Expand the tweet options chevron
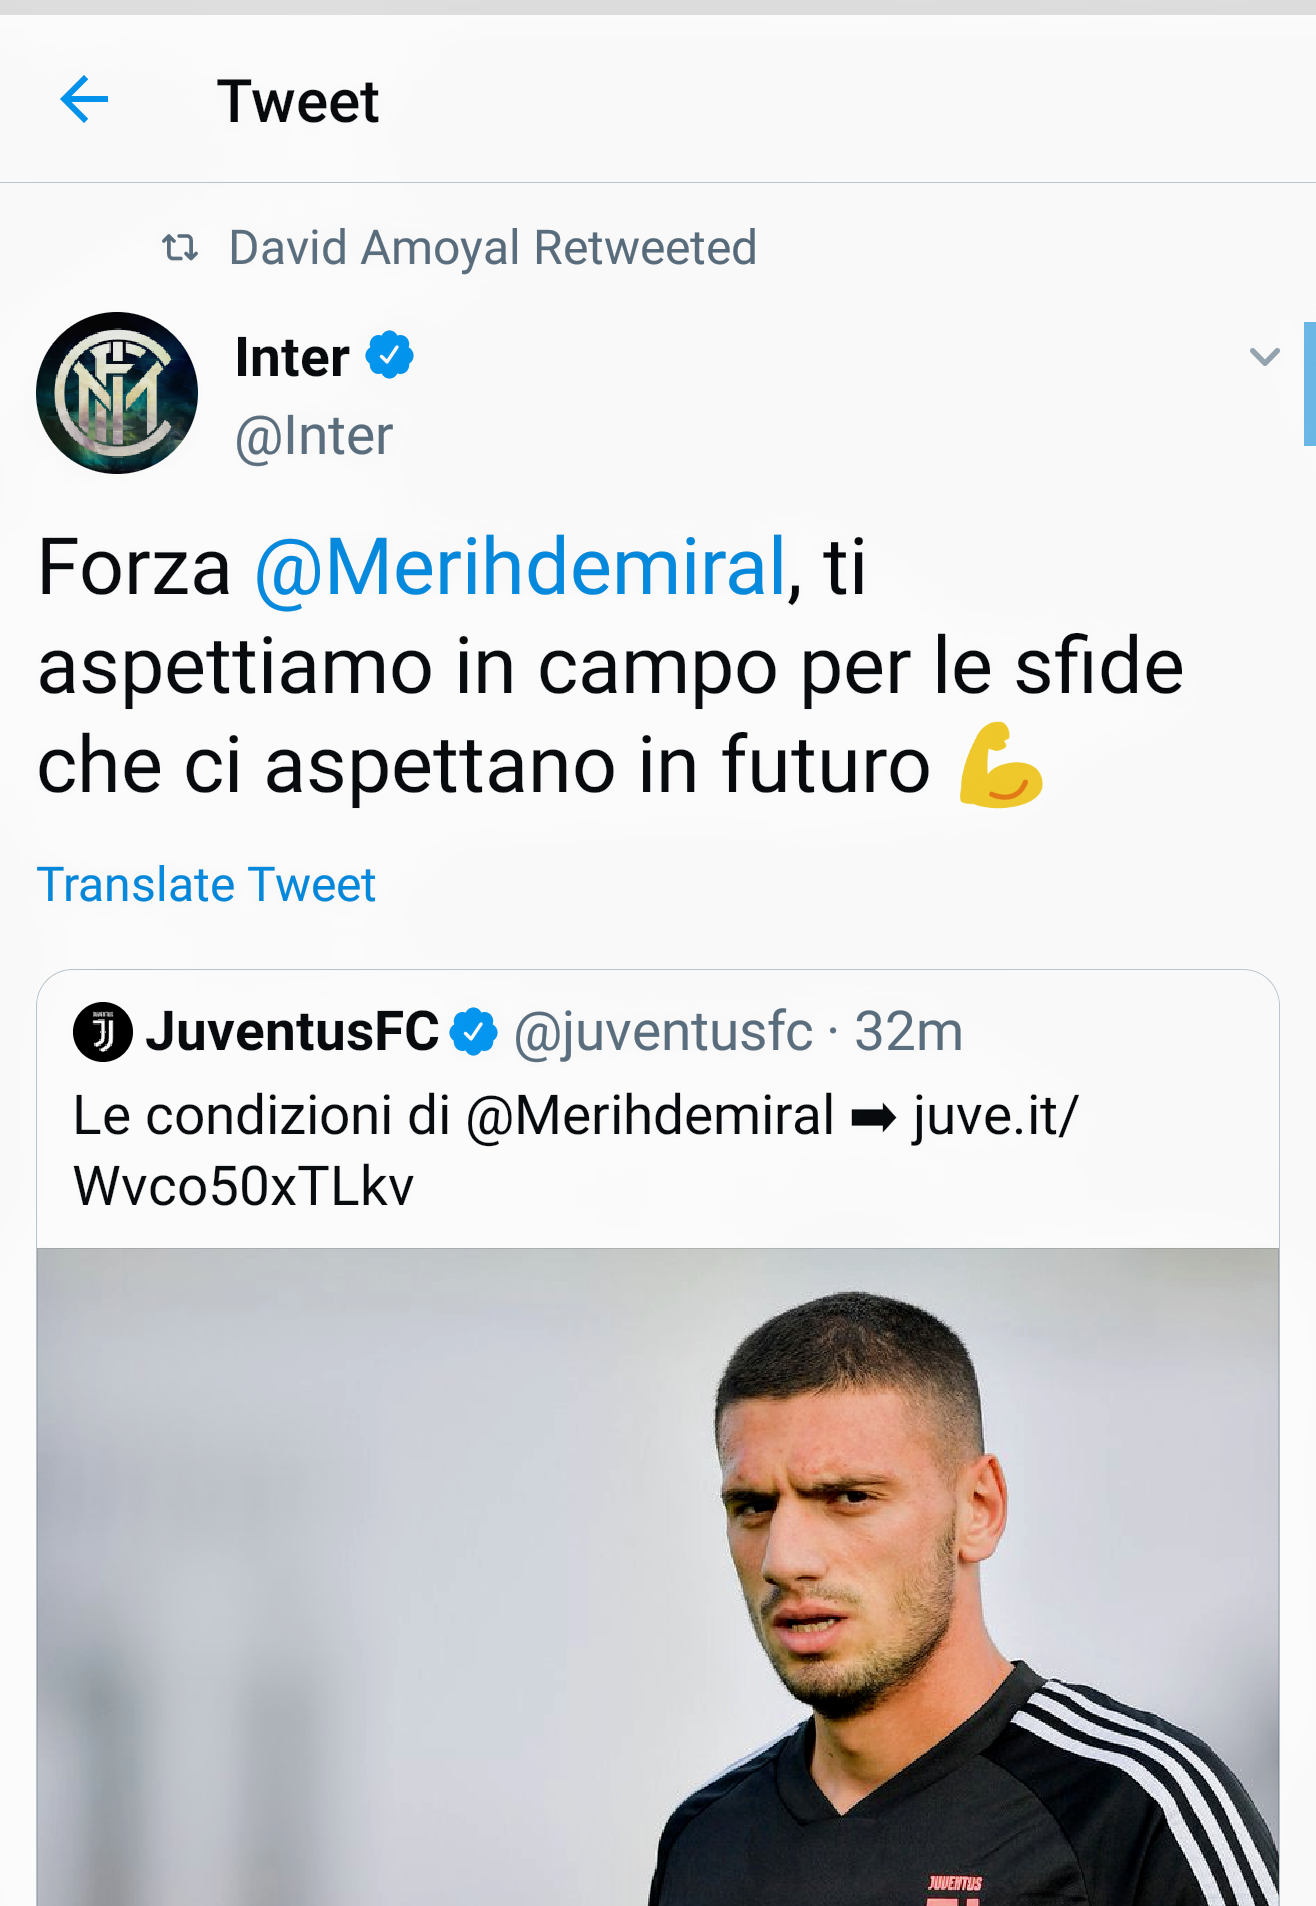 [1264, 356]
